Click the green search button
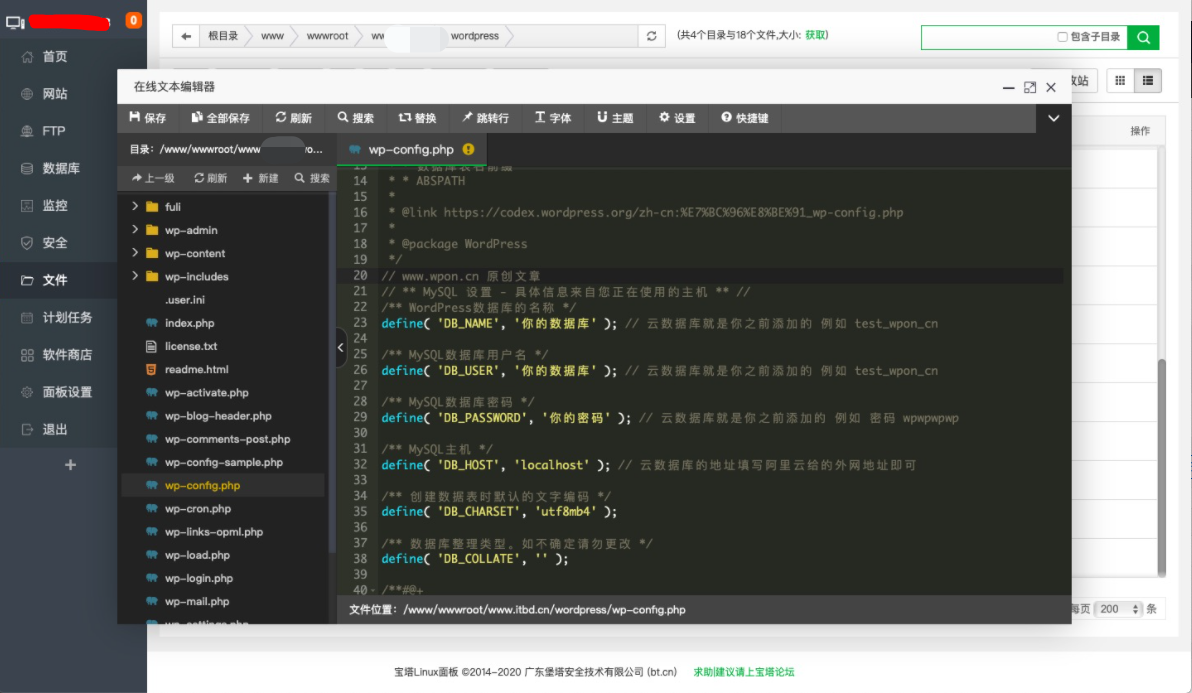The image size is (1192, 693). pos(1143,37)
